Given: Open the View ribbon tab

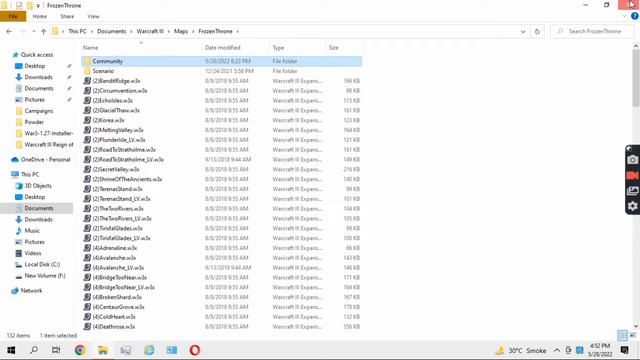Looking at the screenshot, I should point(93,16).
